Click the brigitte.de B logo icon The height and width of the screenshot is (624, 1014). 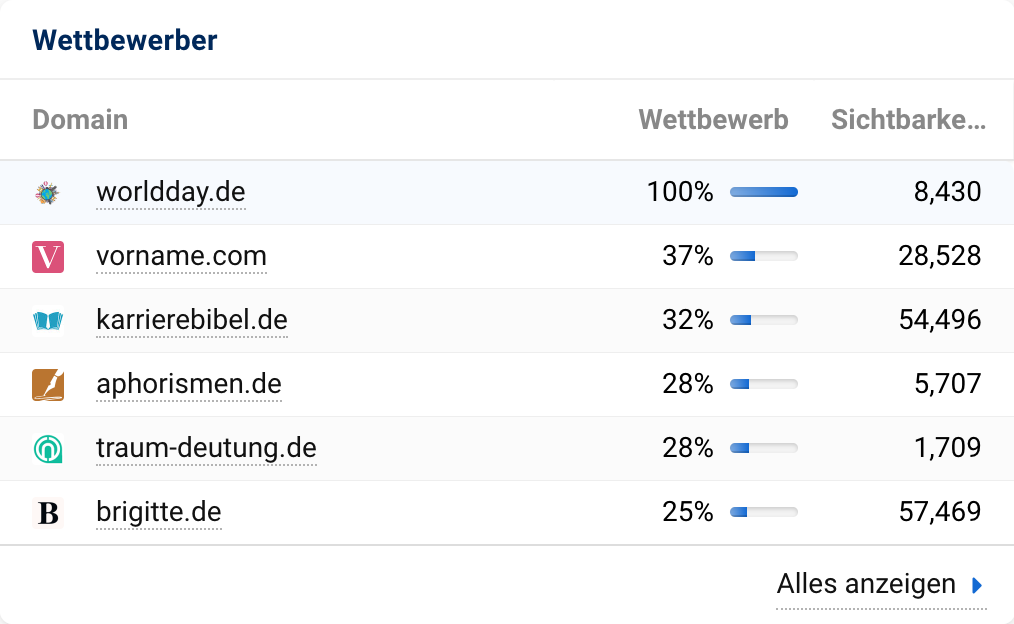pos(48,513)
